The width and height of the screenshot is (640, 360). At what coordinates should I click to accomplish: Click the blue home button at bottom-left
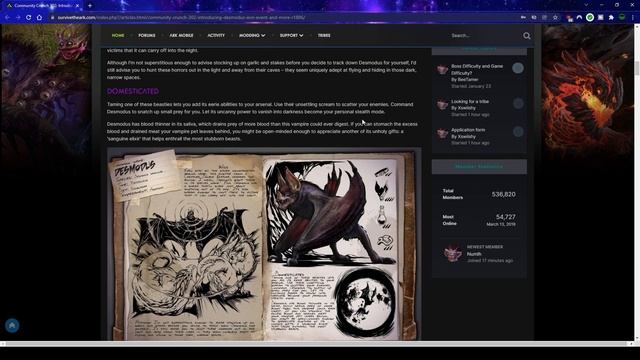12,325
